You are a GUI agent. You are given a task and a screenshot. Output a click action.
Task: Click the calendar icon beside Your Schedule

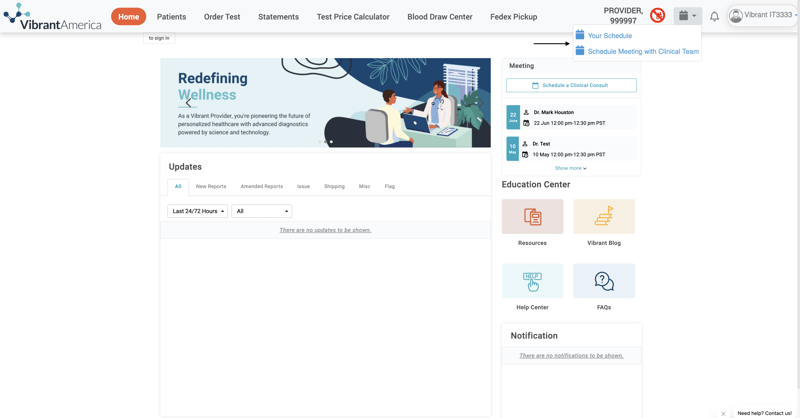tap(580, 35)
